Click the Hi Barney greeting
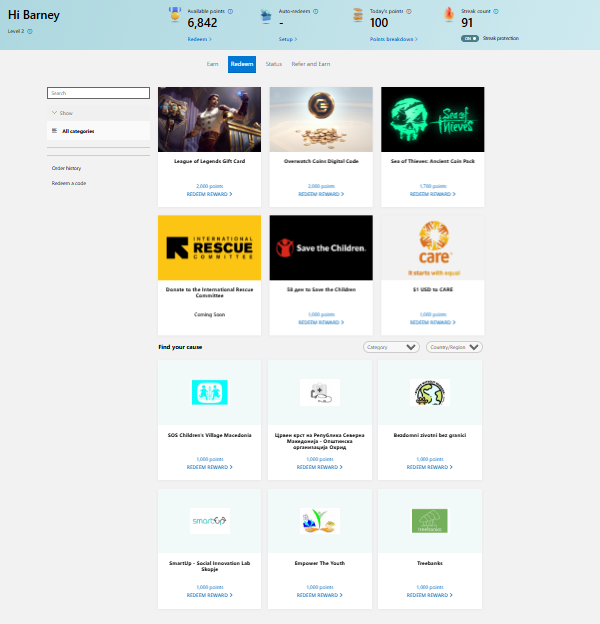600x624 pixels. pos(34,15)
